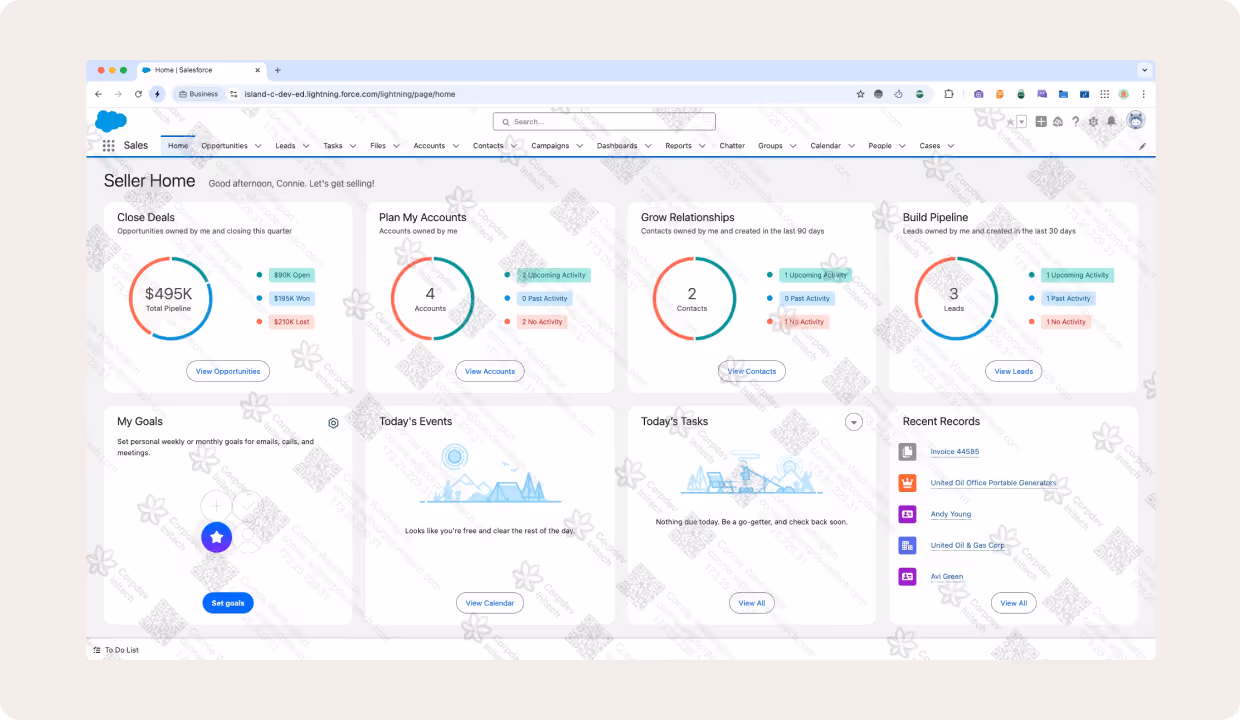Open the To Do List utility item
Screen dimensions: 1240x720
point(116,650)
